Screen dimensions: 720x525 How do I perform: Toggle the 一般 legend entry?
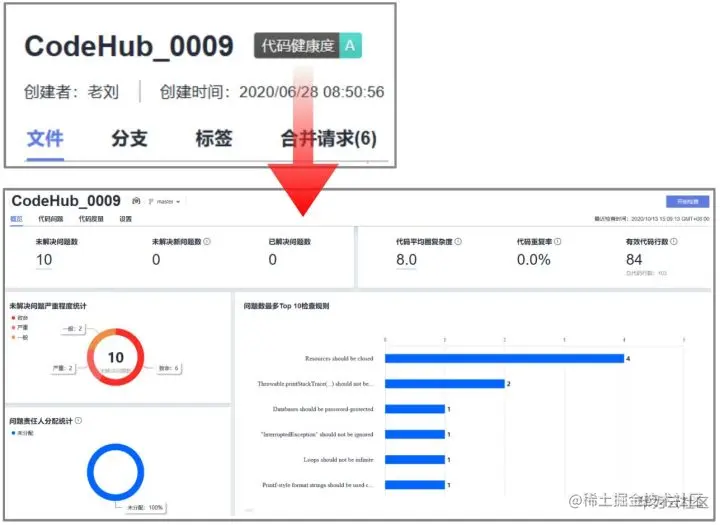[20, 338]
